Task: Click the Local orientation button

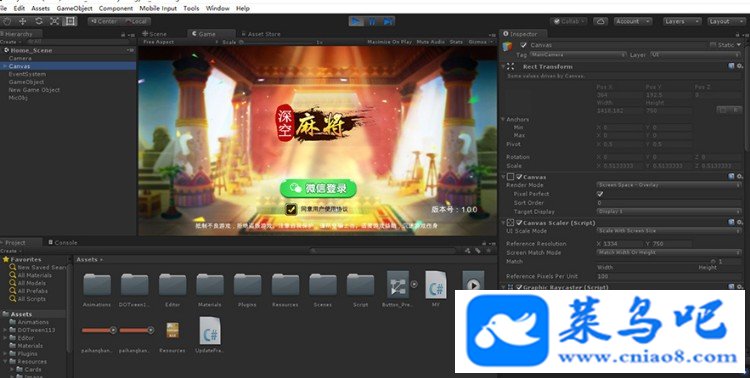Action: (x=136, y=22)
